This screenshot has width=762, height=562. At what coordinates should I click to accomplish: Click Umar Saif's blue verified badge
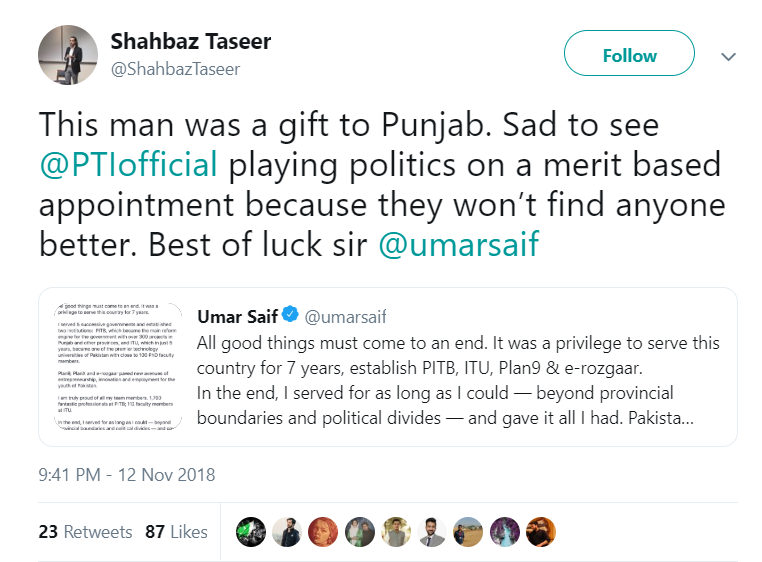[x=291, y=316]
